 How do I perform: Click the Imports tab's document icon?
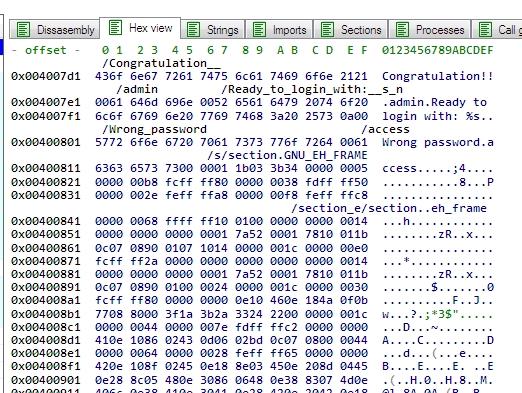click(x=259, y=30)
